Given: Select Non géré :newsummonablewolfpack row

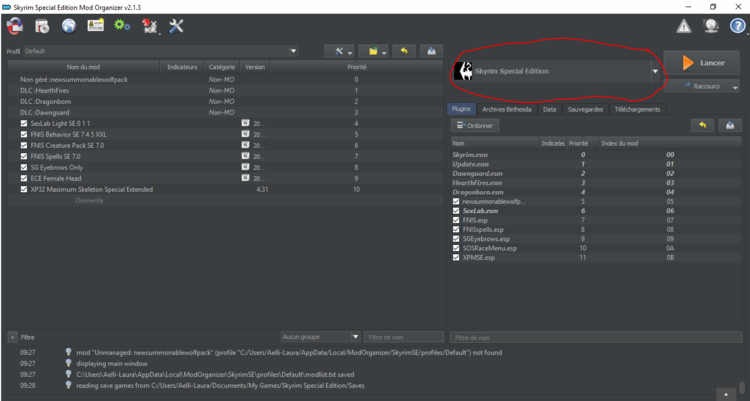Looking at the screenshot, I should pyautogui.click(x=226, y=79).
